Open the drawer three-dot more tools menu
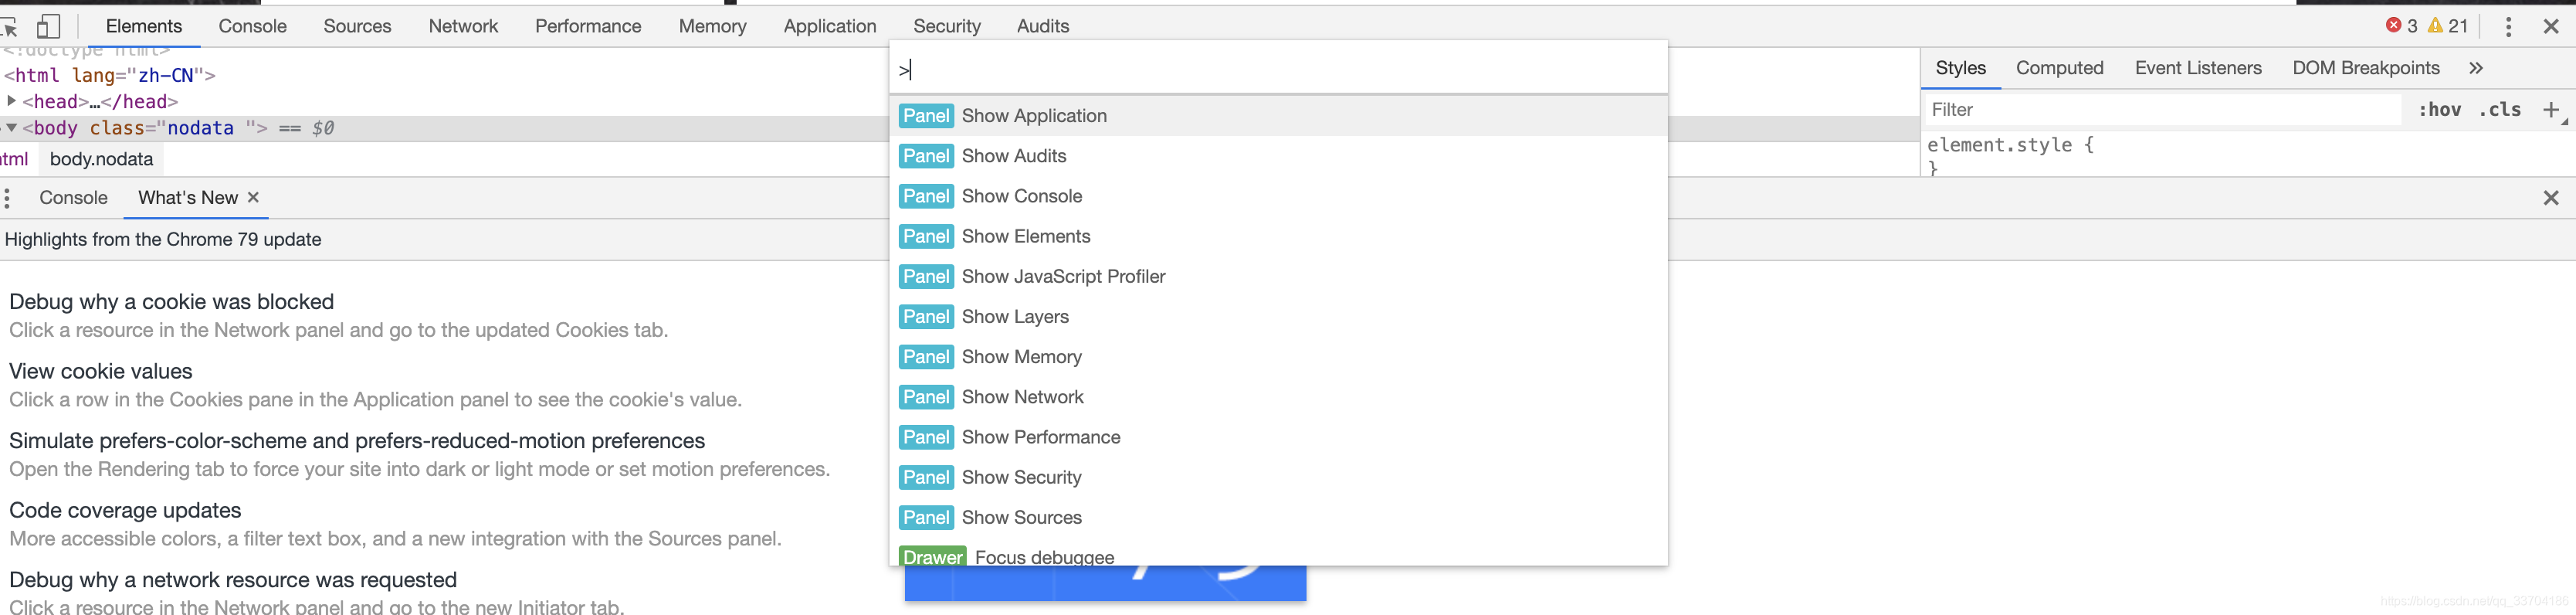 click(x=7, y=198)
